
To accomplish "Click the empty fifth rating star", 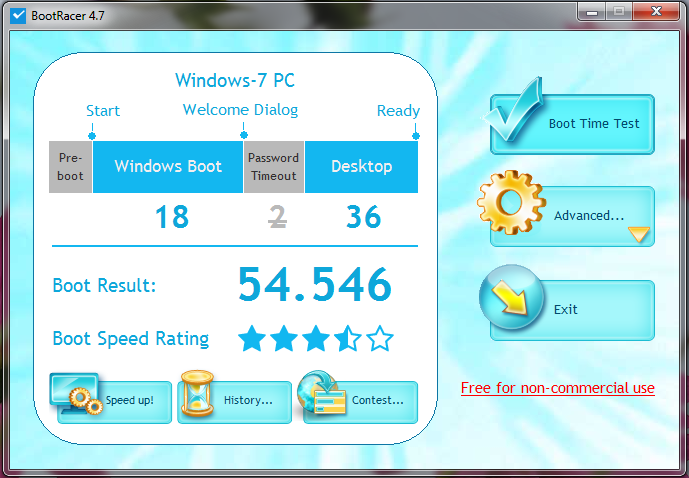I will (380, 338).
